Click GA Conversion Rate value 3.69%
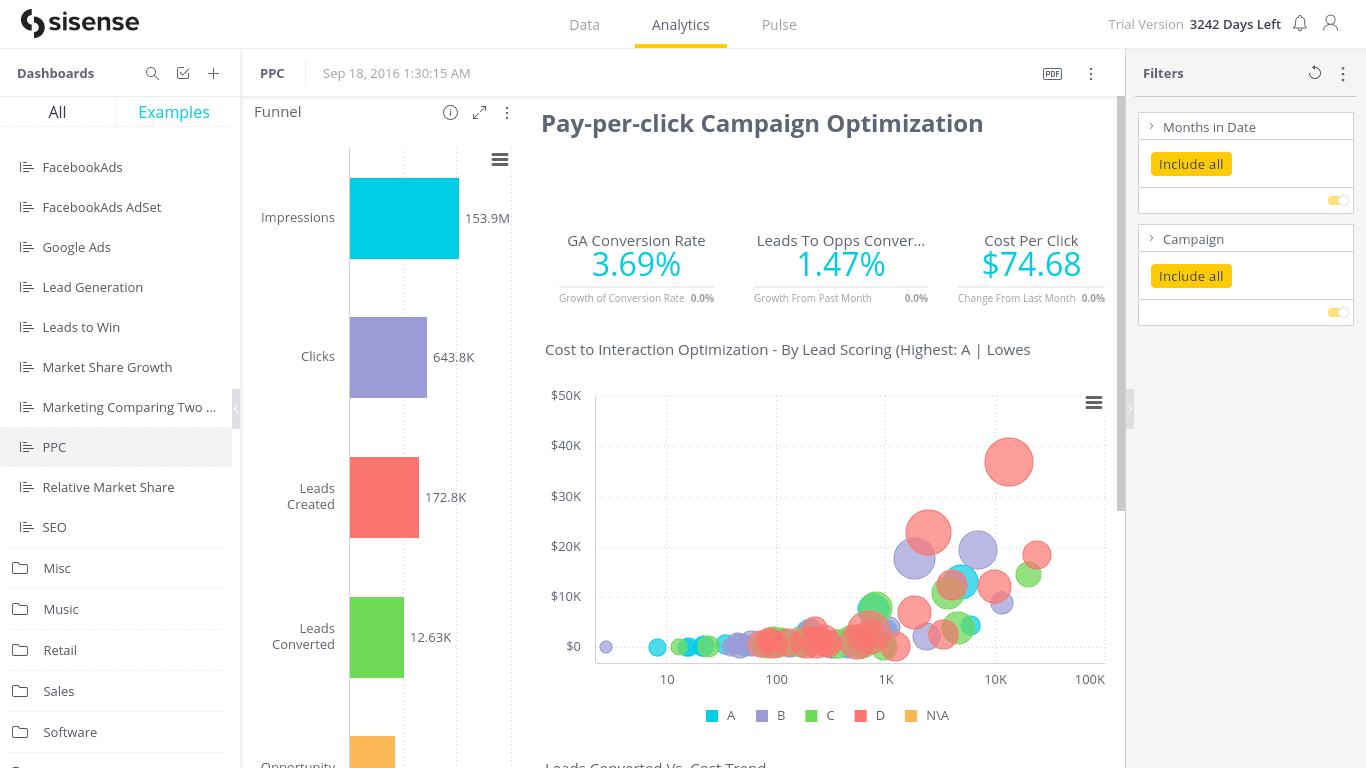The image size is (1366, 768). coord(636,264)
